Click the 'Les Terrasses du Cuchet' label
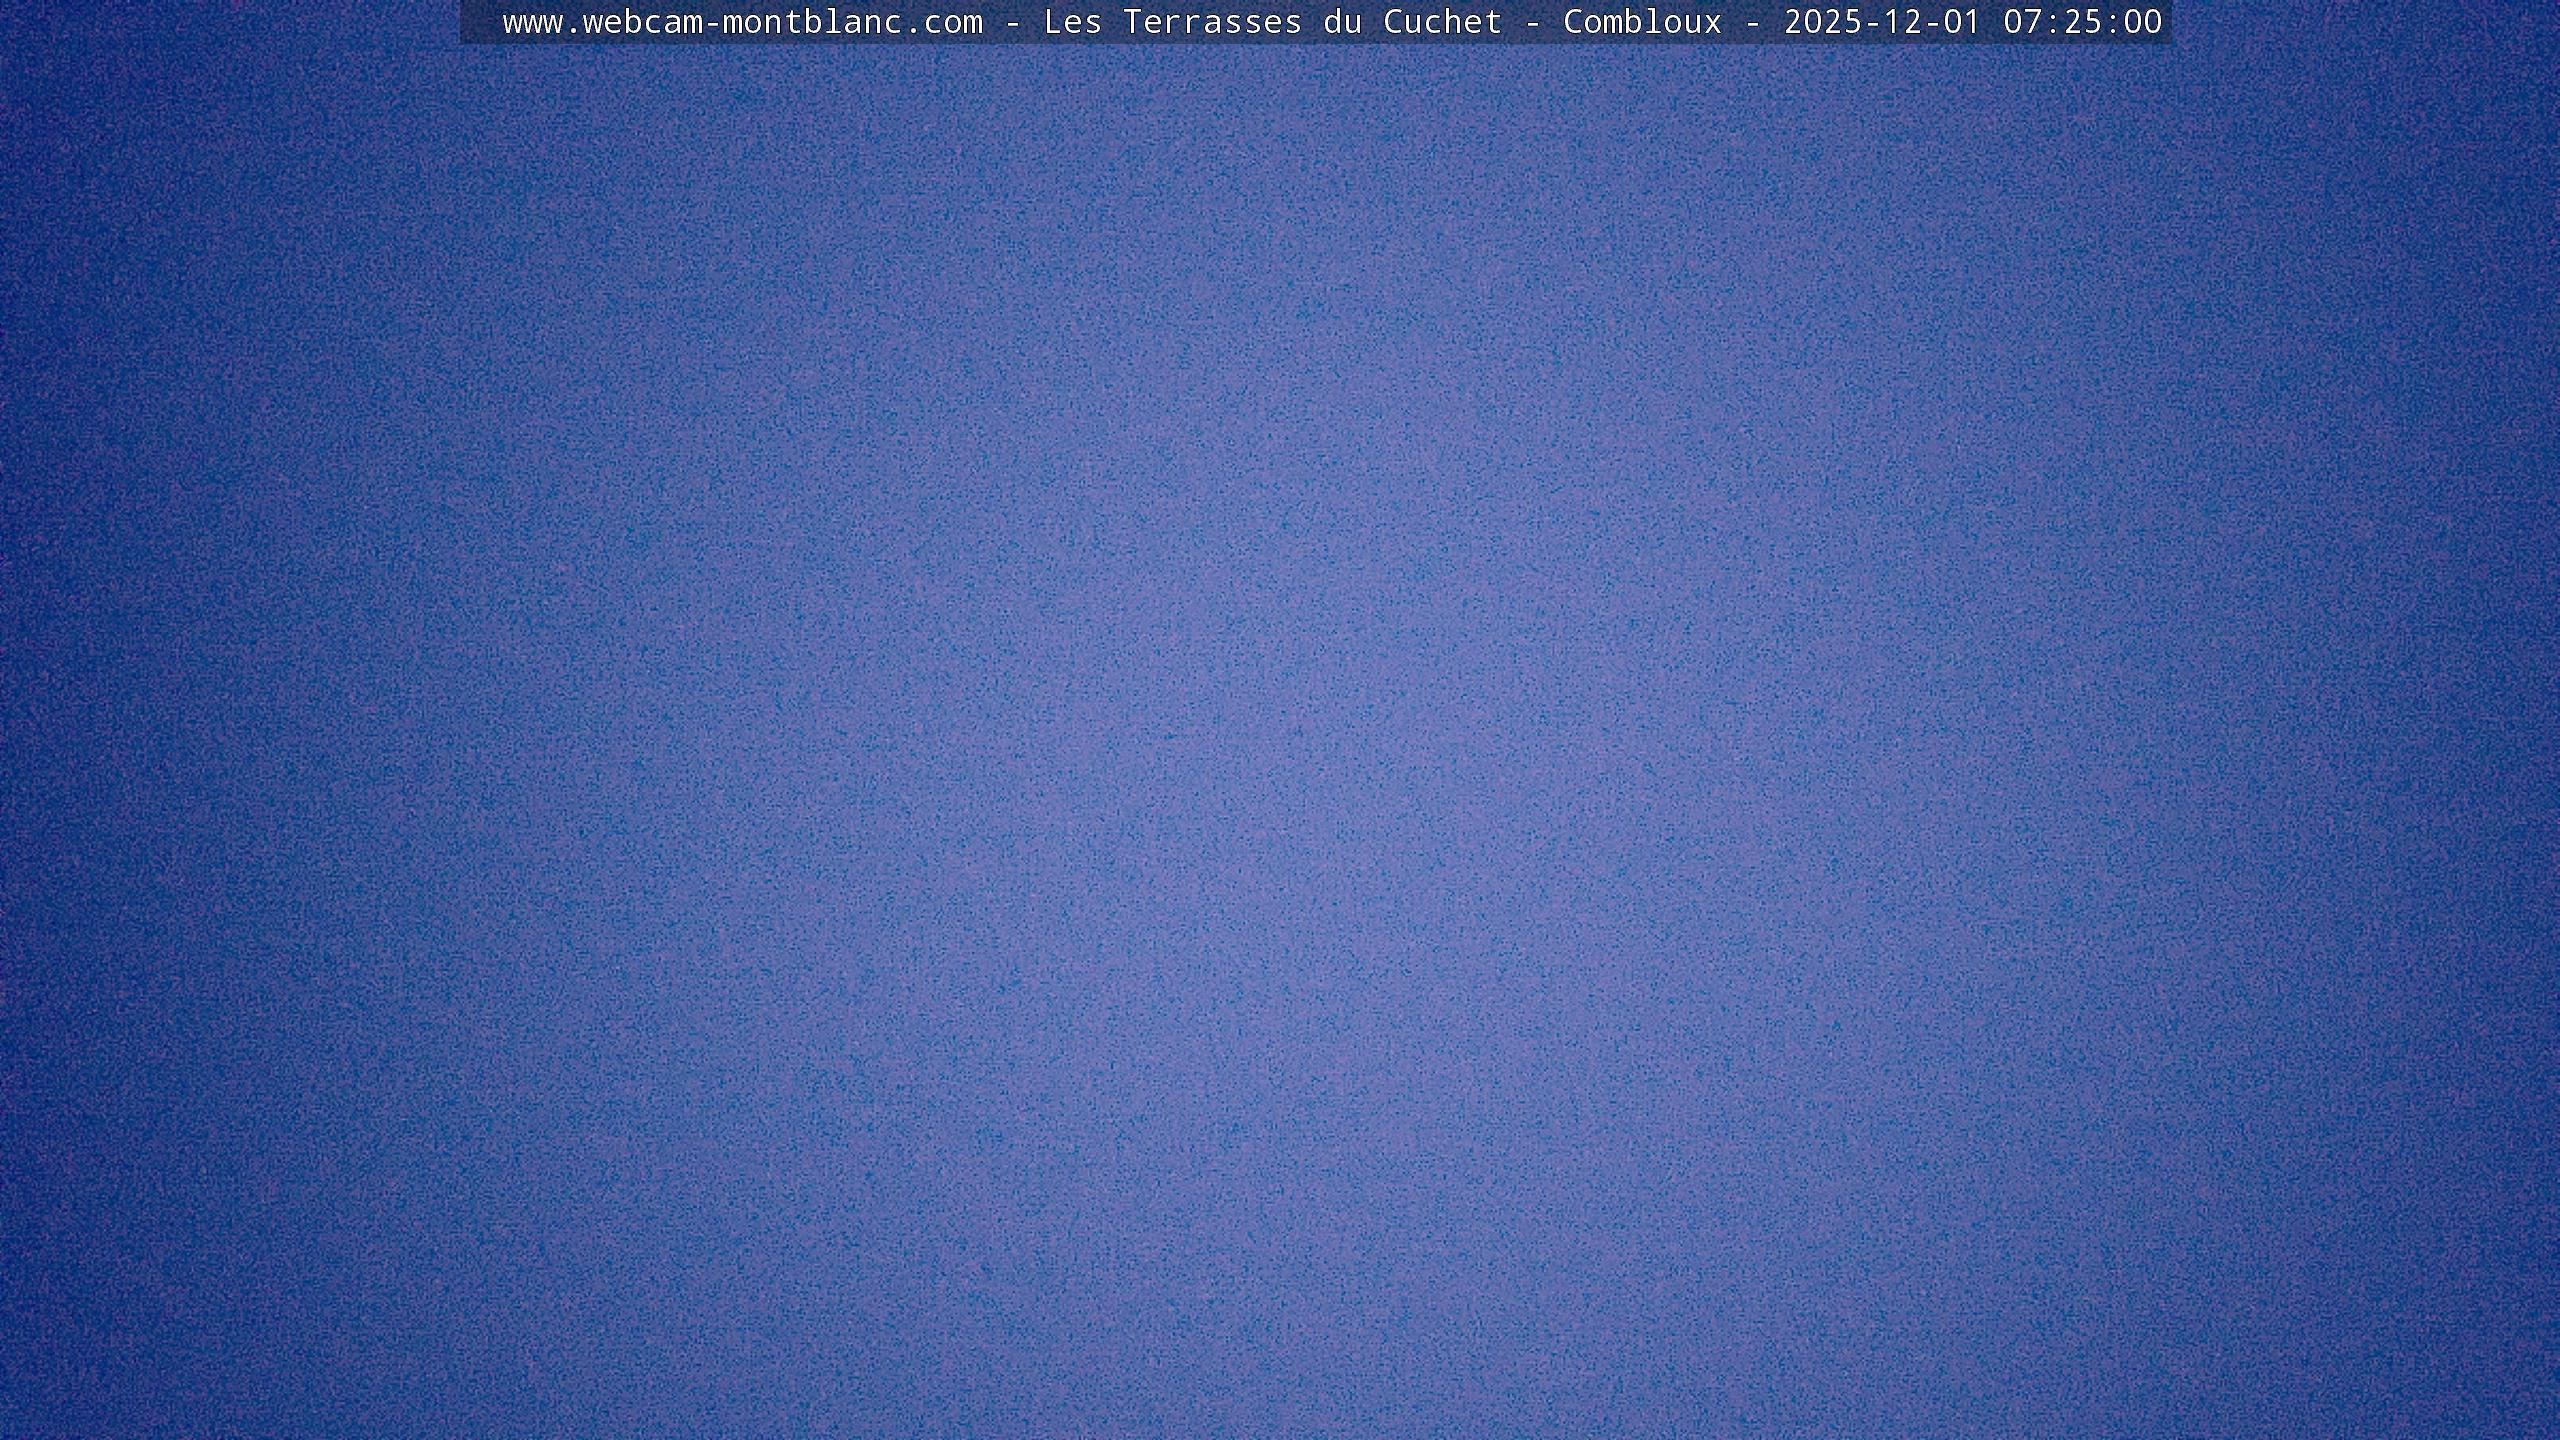 click(x=1272, y=22)
